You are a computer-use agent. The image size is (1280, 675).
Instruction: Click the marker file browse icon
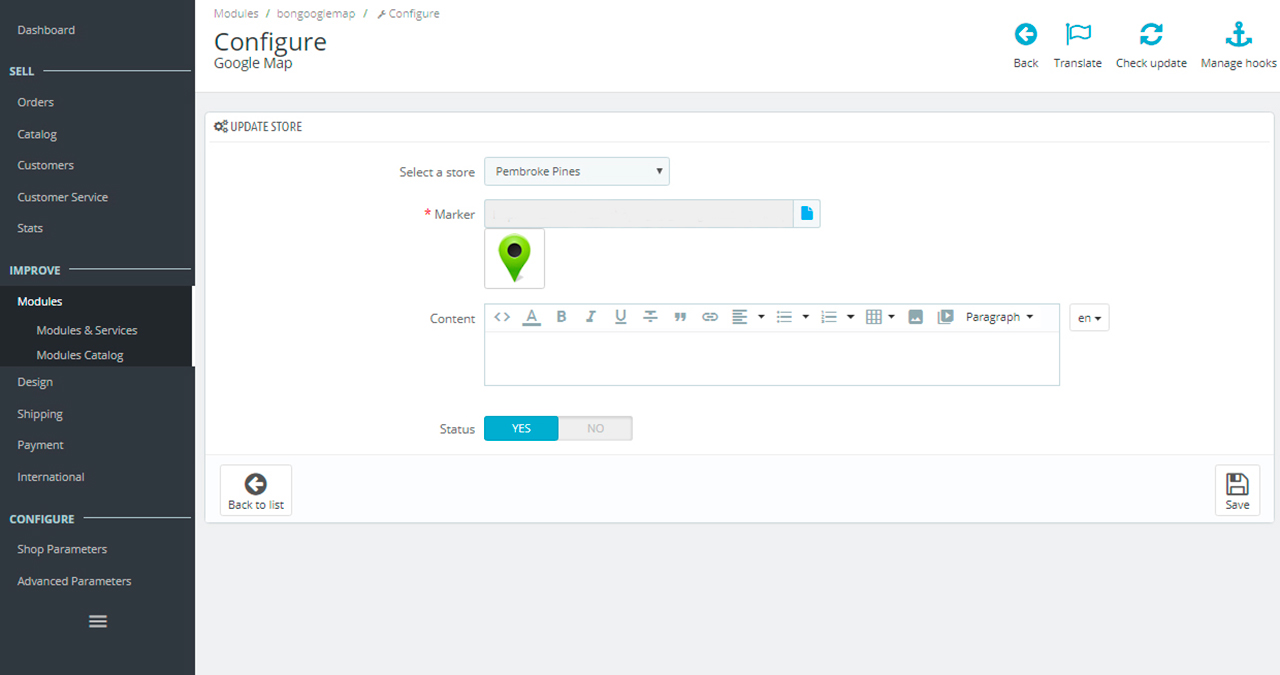click(x=807, y=213)
